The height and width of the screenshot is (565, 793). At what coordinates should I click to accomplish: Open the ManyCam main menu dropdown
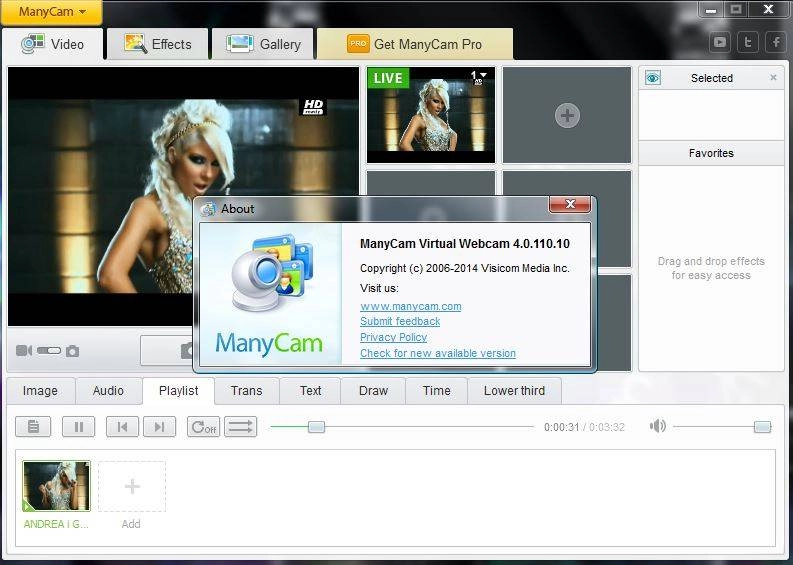point(52,12)
